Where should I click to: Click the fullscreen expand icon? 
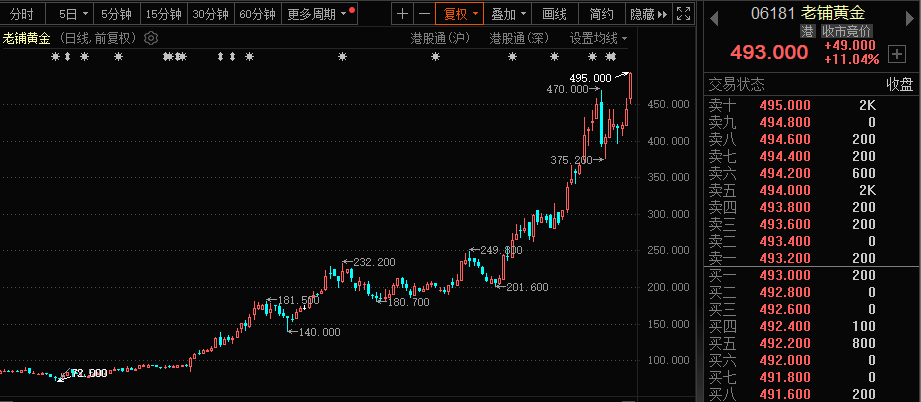[683, 14]
